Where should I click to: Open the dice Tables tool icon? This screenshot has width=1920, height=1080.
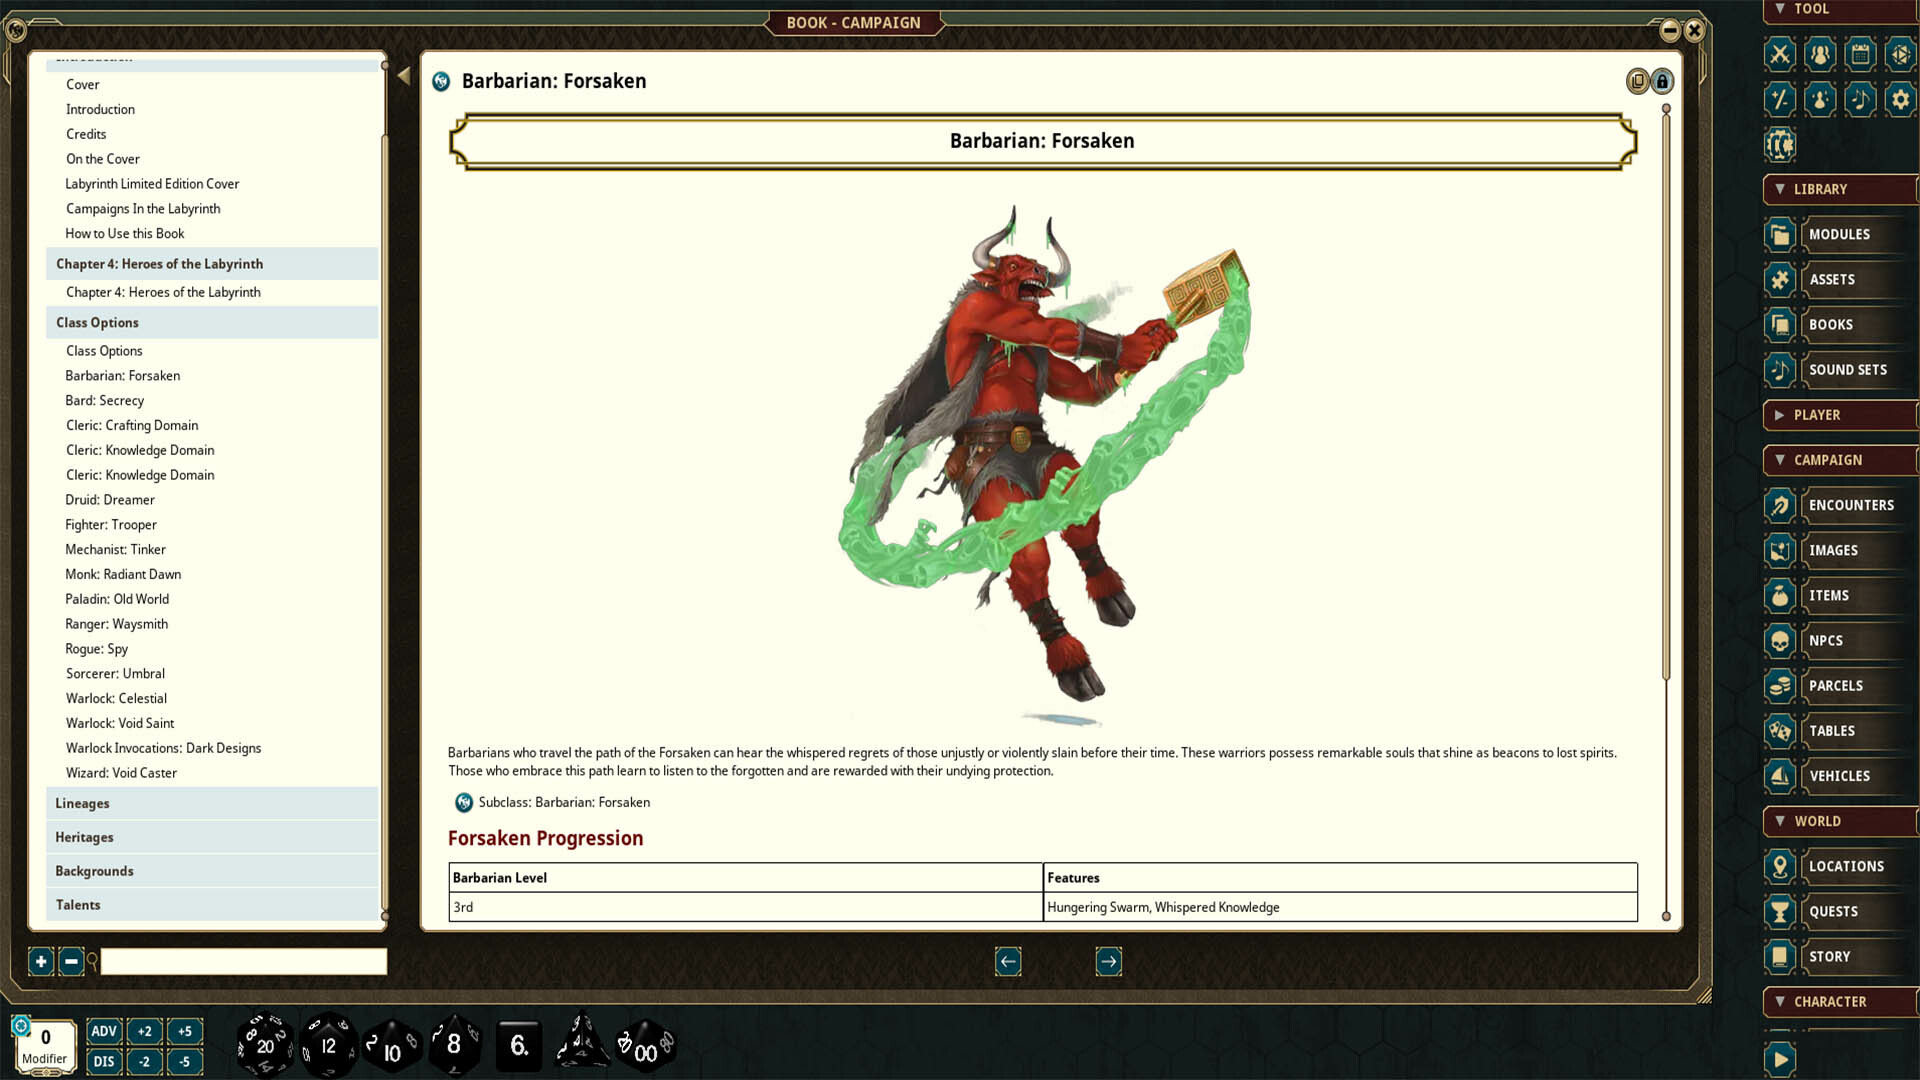(x=1902, y=55)
